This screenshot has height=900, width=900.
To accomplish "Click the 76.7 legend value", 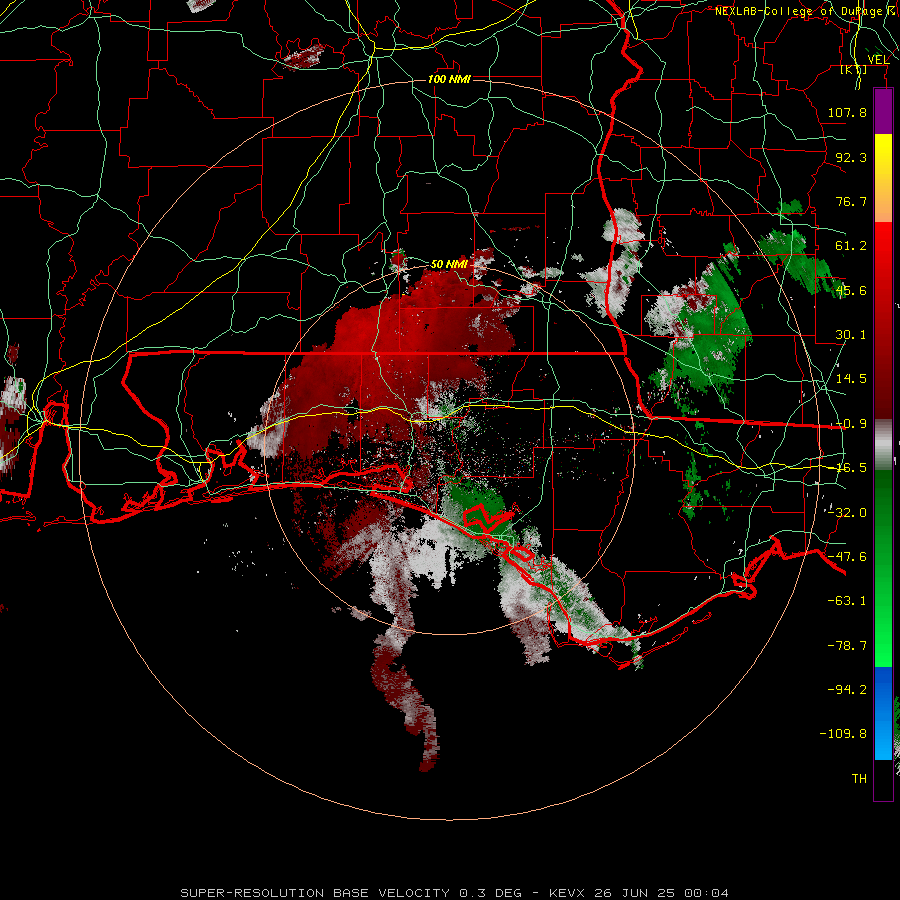I will coord(851,201).
